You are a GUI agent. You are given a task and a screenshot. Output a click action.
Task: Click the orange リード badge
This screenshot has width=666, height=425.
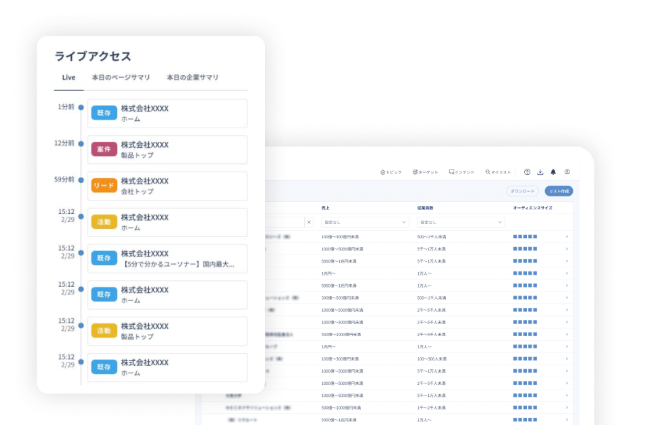pos(104,186)
